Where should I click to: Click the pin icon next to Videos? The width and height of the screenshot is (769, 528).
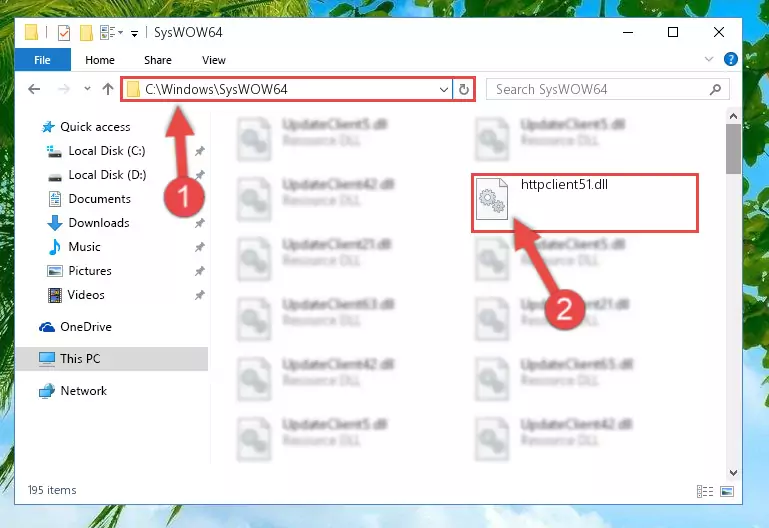[x=200, y=296]
